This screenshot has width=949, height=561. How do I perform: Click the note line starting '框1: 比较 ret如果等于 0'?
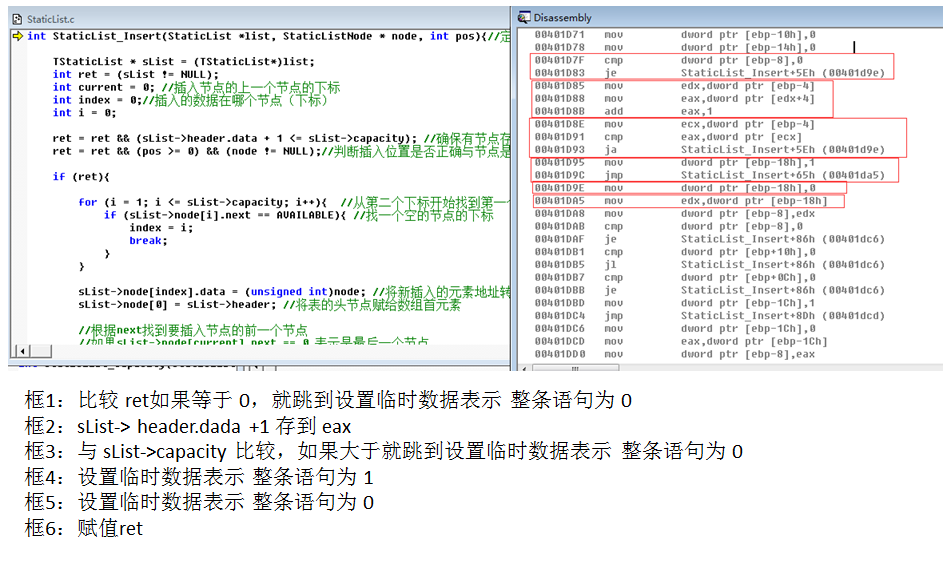pos(329,400)
